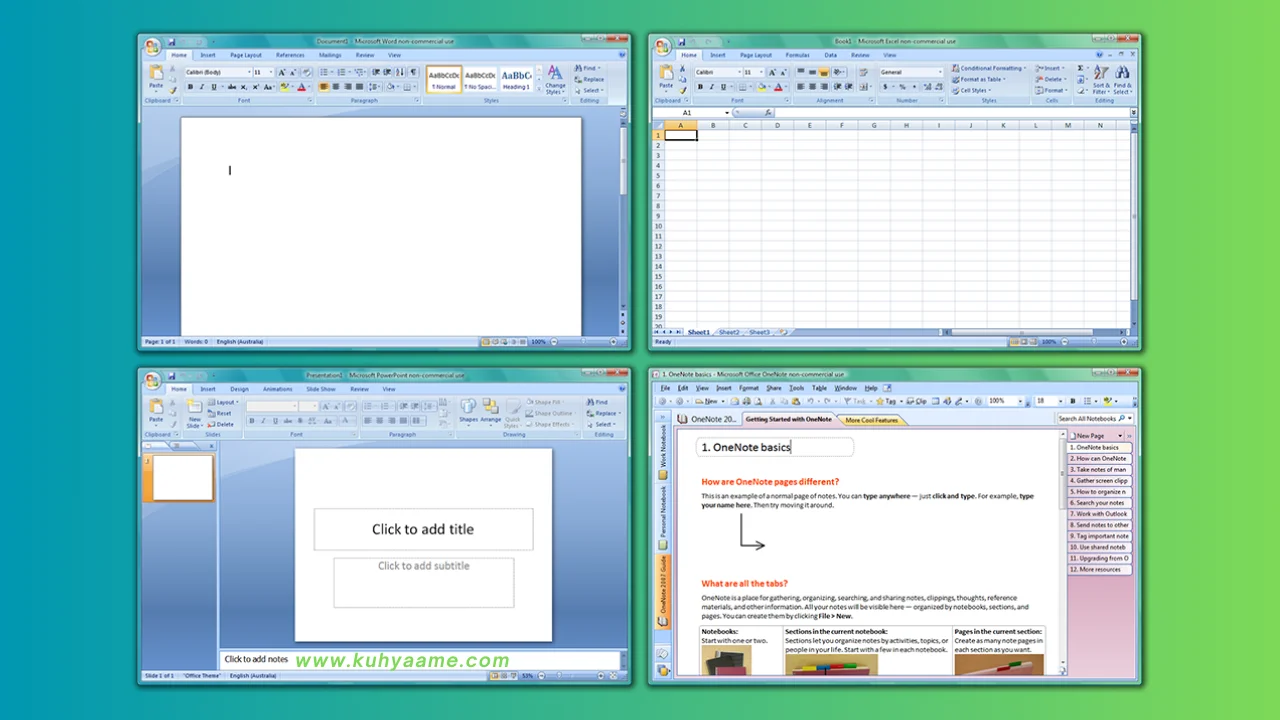The width and height of the screenshot is (1280, 720).
Task: Open the Office button in Excel
Action: point(662,46)
